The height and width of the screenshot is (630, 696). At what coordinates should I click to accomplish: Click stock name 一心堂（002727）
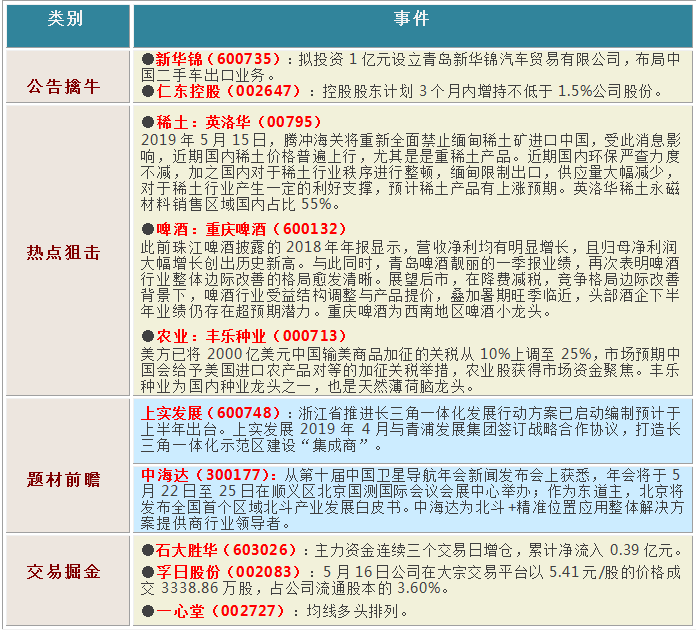click(220, 611)
